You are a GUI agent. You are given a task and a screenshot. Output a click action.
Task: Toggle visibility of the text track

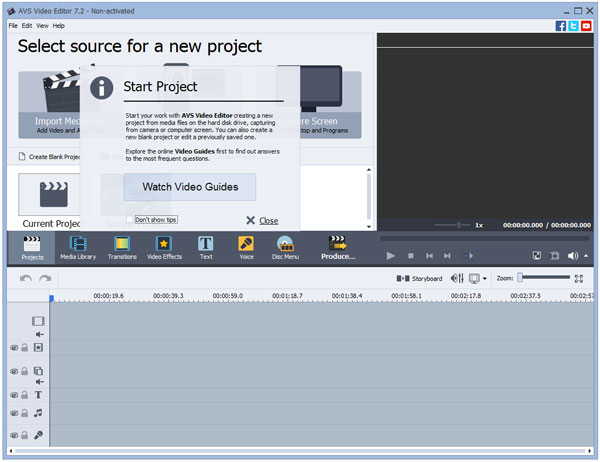tap(14, 395)
